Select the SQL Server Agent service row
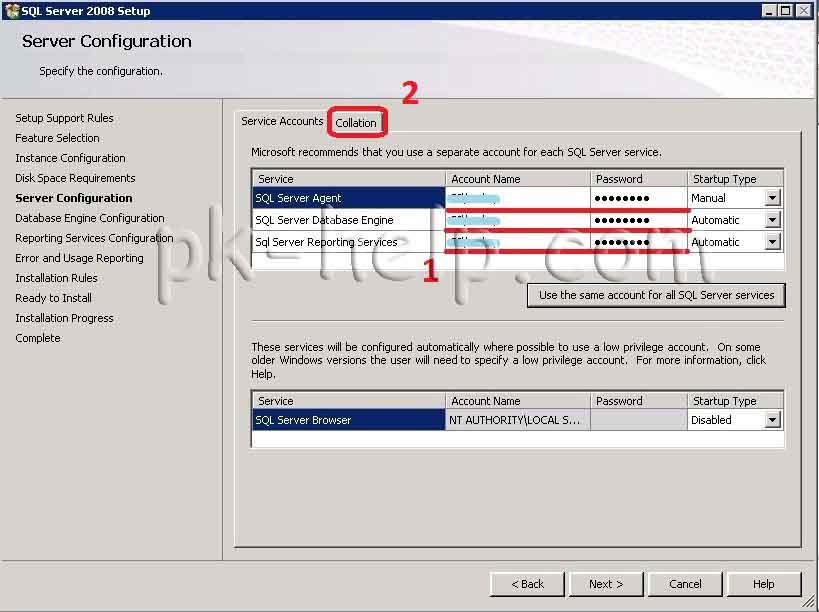Viewport: 819px width, 612px height. (x=348, y=198)
